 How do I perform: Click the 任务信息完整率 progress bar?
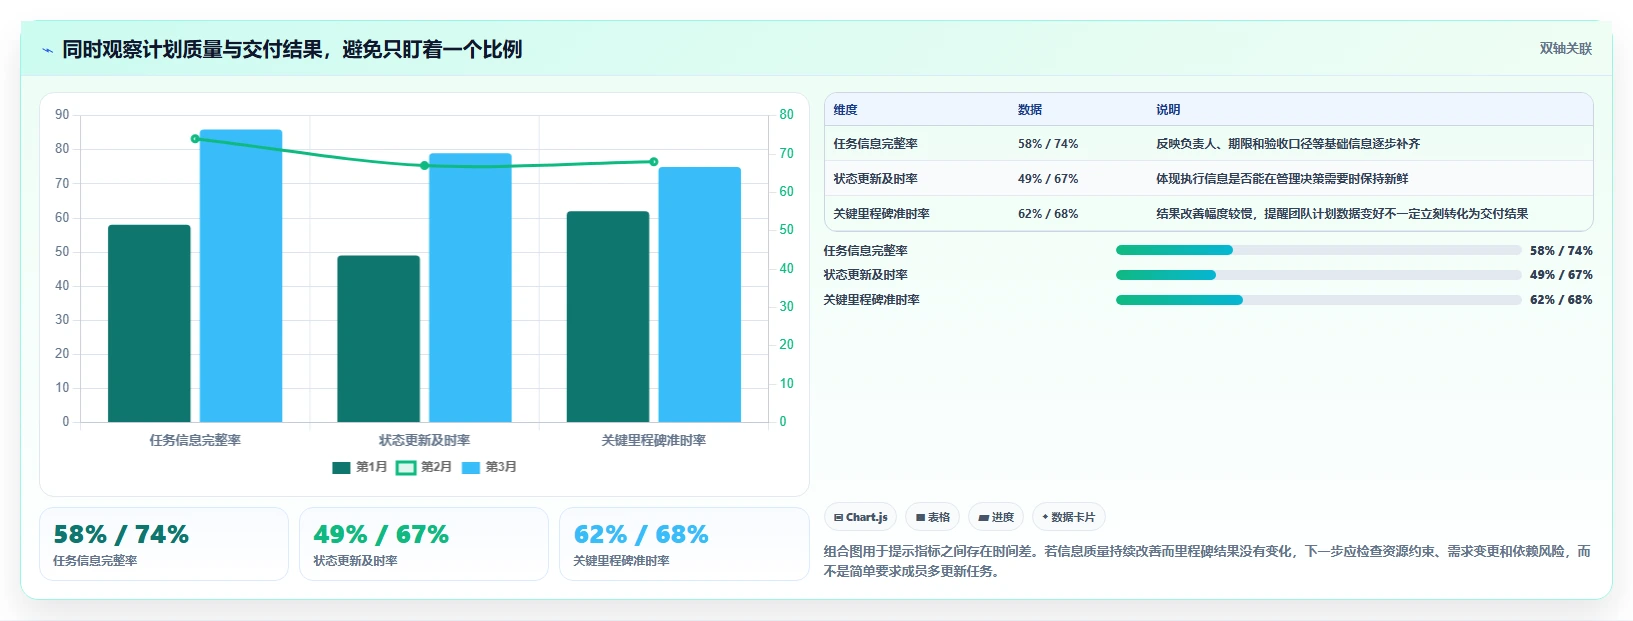(1318, 250)
